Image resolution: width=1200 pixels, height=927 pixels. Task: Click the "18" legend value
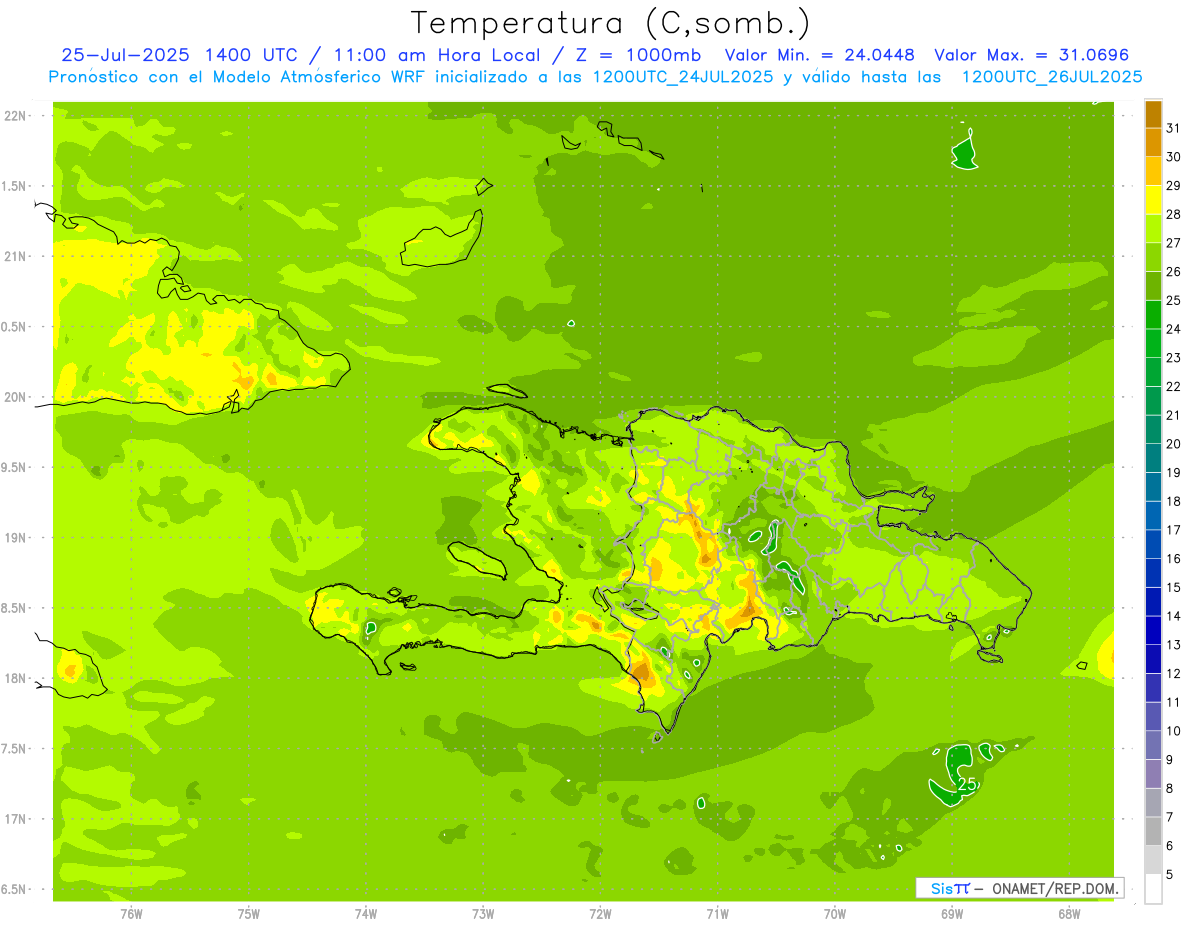[1174, 501]
